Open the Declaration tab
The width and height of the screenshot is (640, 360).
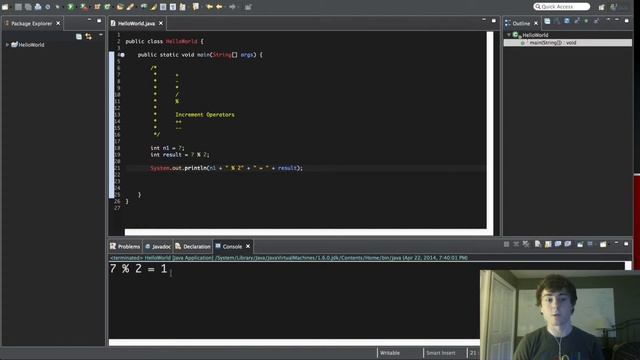pyautogui.click(x=193, y=247)
